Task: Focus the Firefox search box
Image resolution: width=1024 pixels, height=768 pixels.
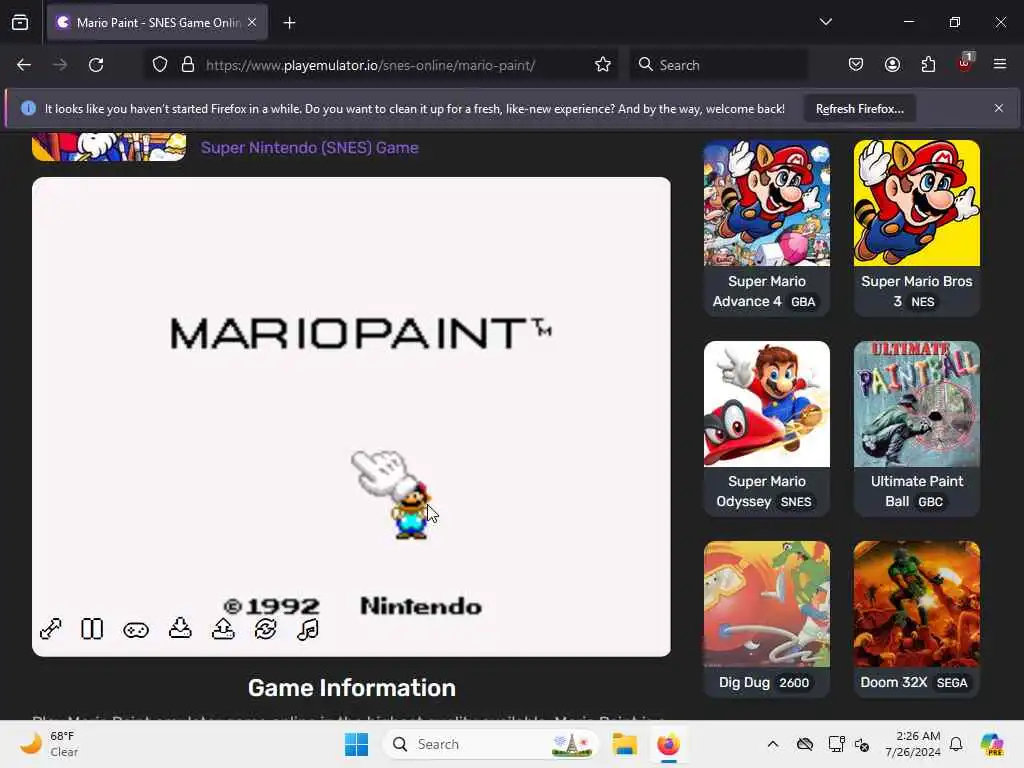Action: 718,65
